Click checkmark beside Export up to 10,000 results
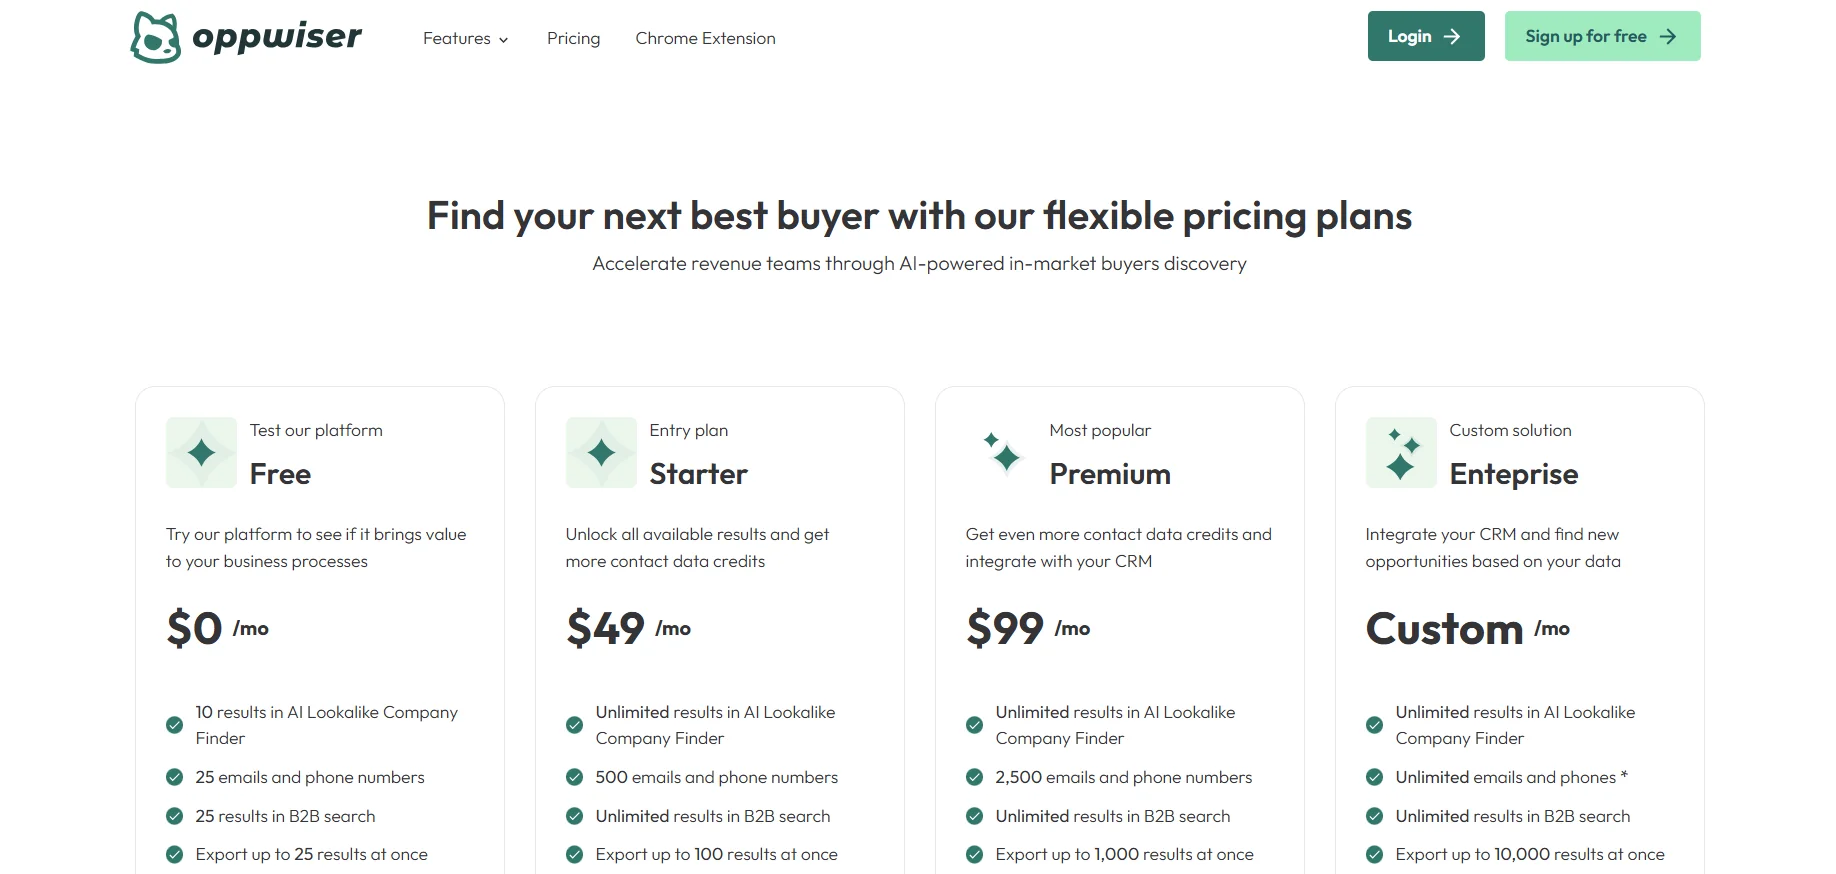 [1374, 854]
